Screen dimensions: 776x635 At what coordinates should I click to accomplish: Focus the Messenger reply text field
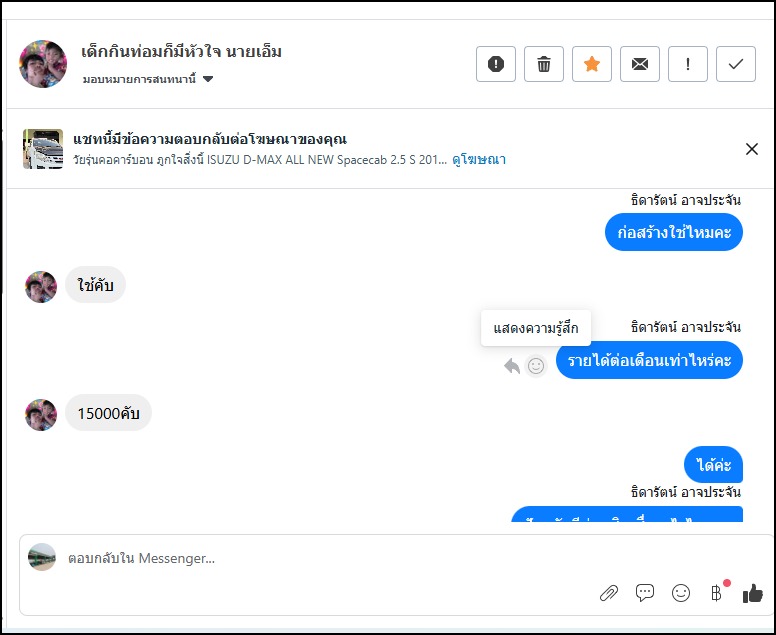coord(300,558)
